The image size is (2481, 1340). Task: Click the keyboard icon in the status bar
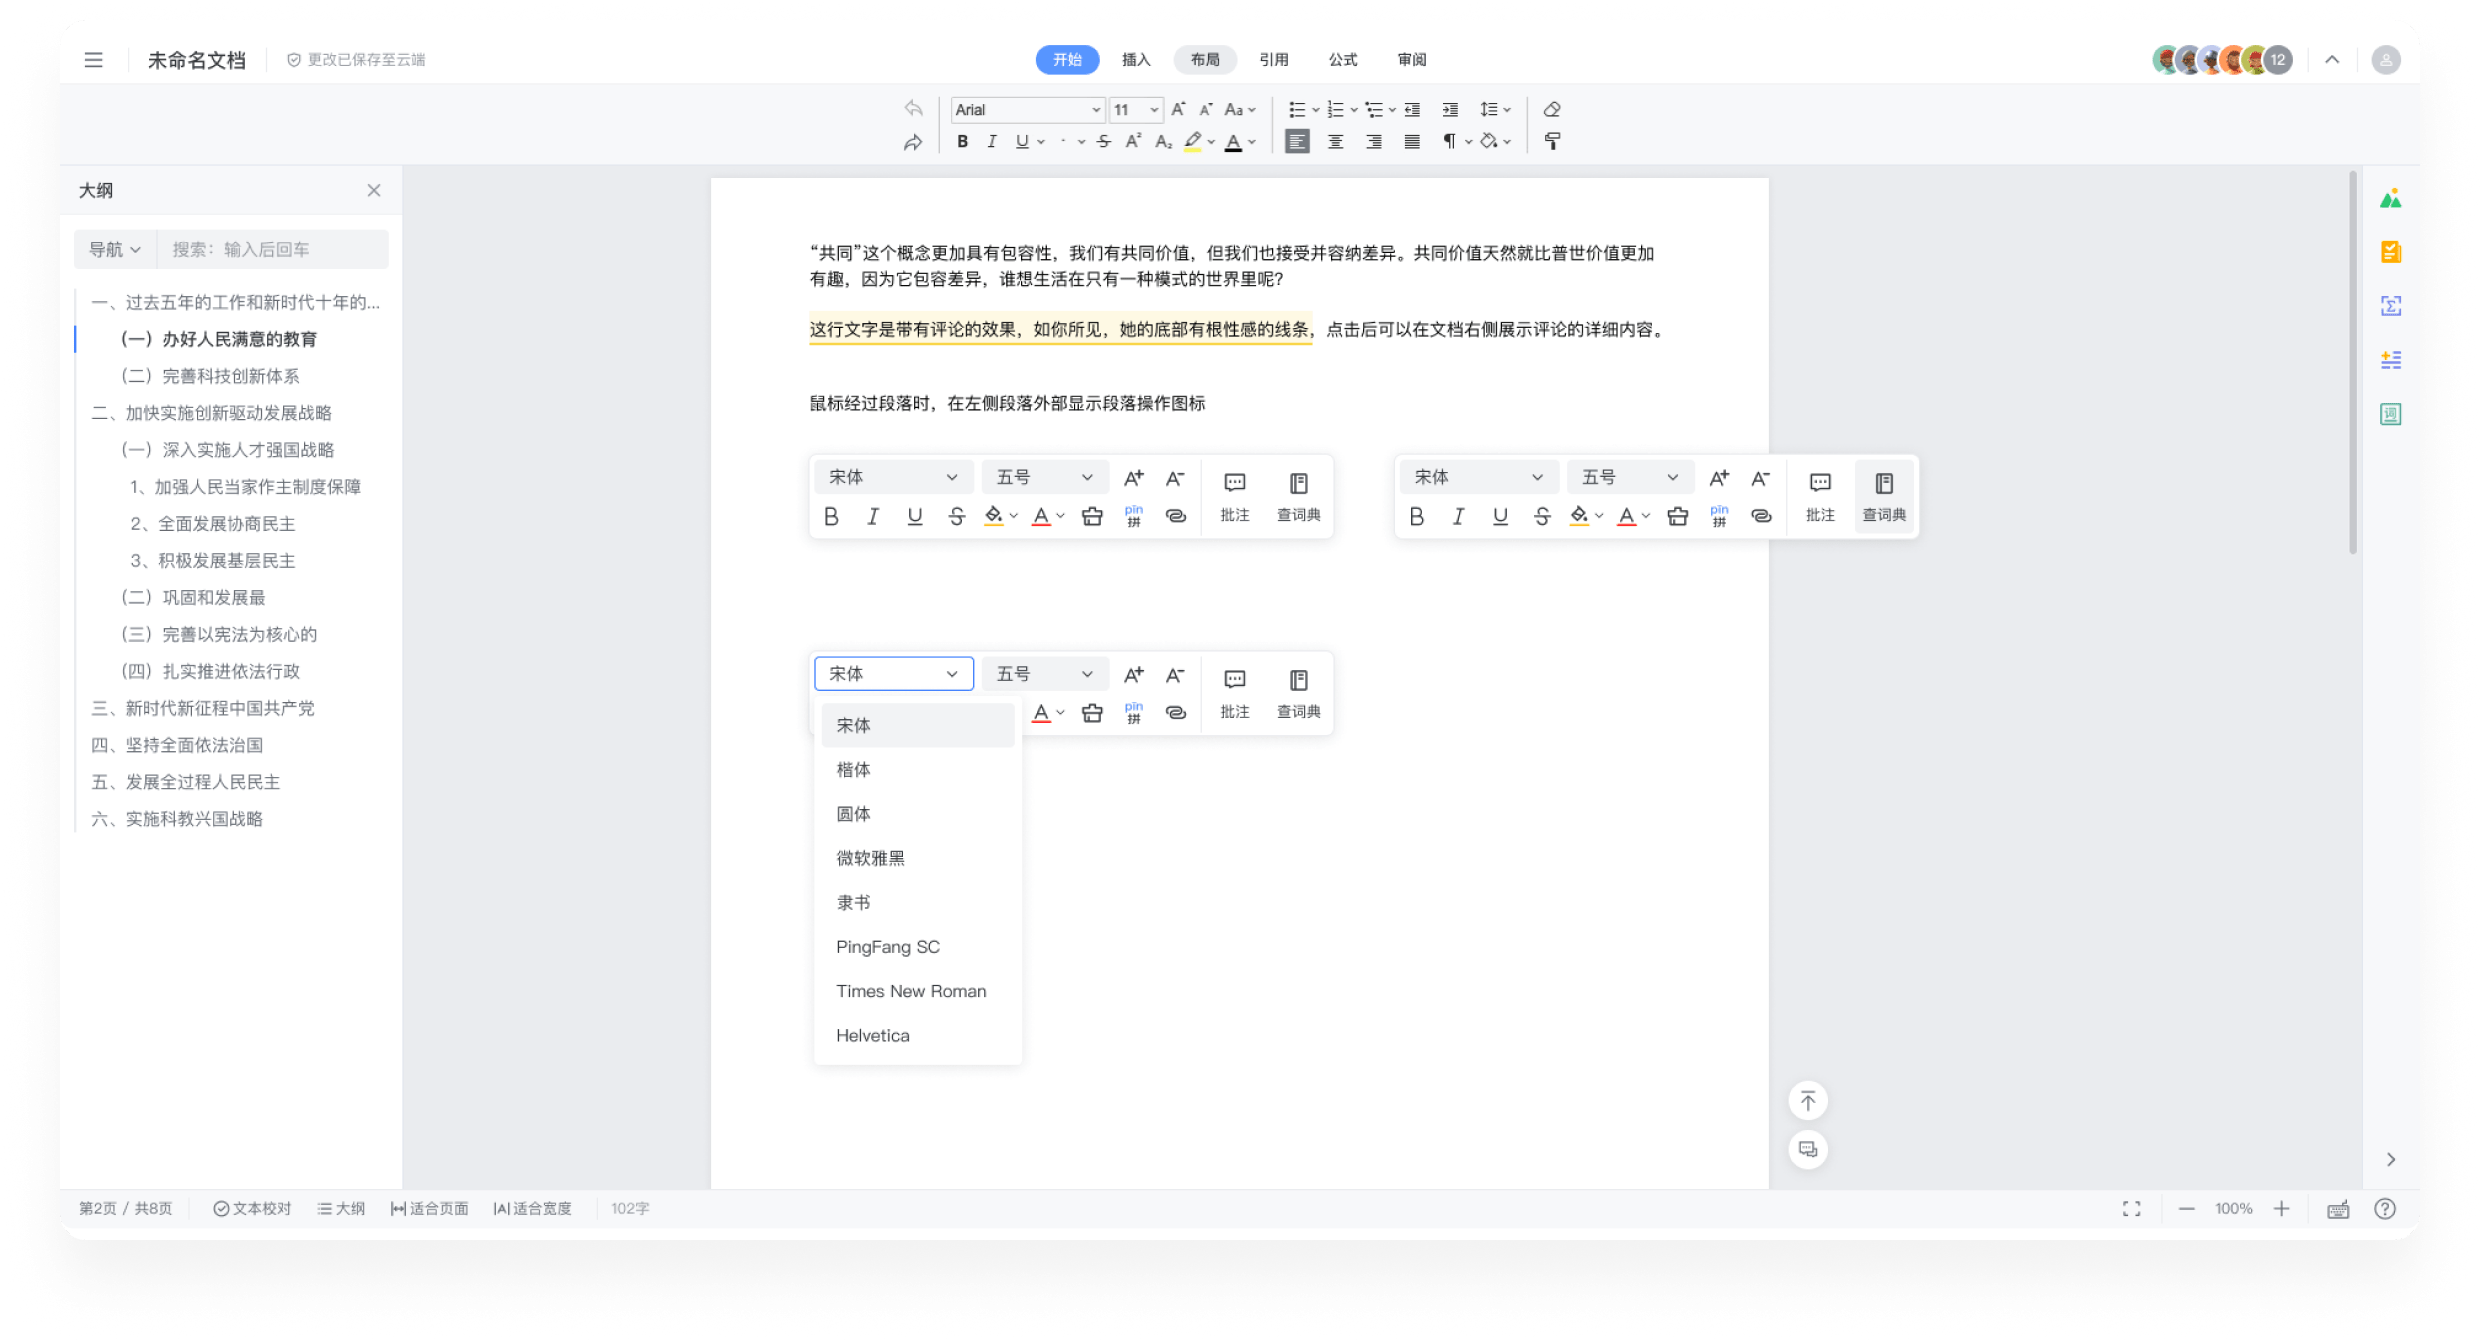coord(2338,1209)
